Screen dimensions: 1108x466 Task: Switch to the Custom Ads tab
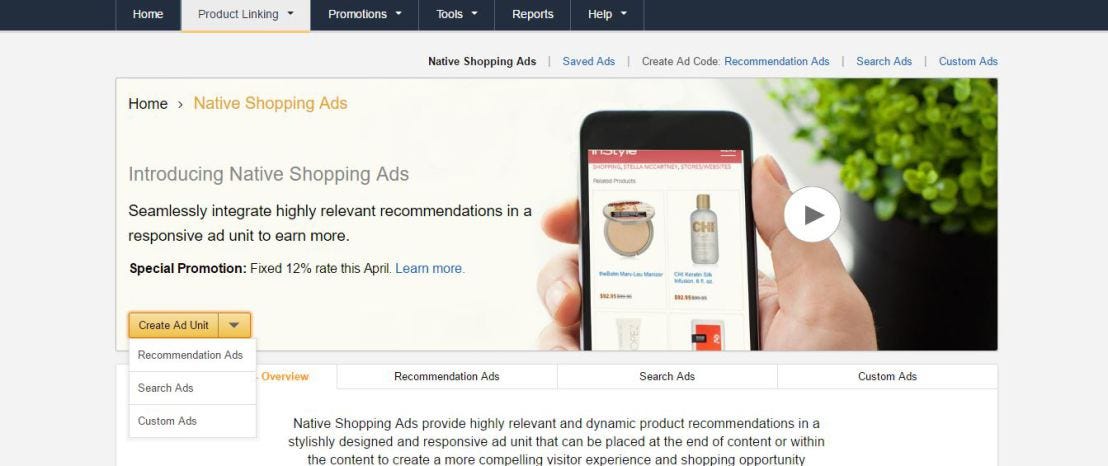(888, 376)
